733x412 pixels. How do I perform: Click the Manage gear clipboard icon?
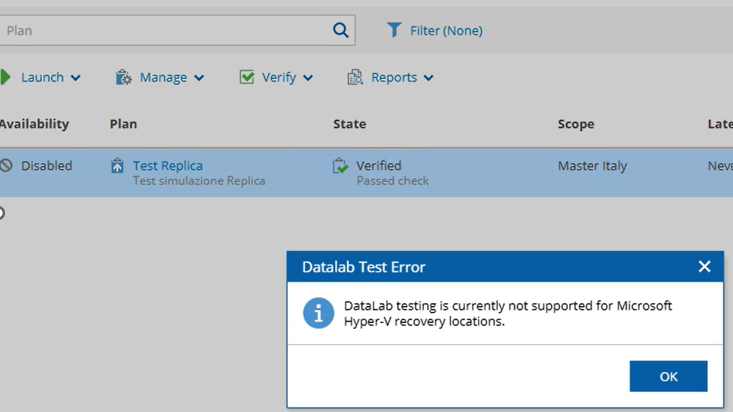click(124, 77)
